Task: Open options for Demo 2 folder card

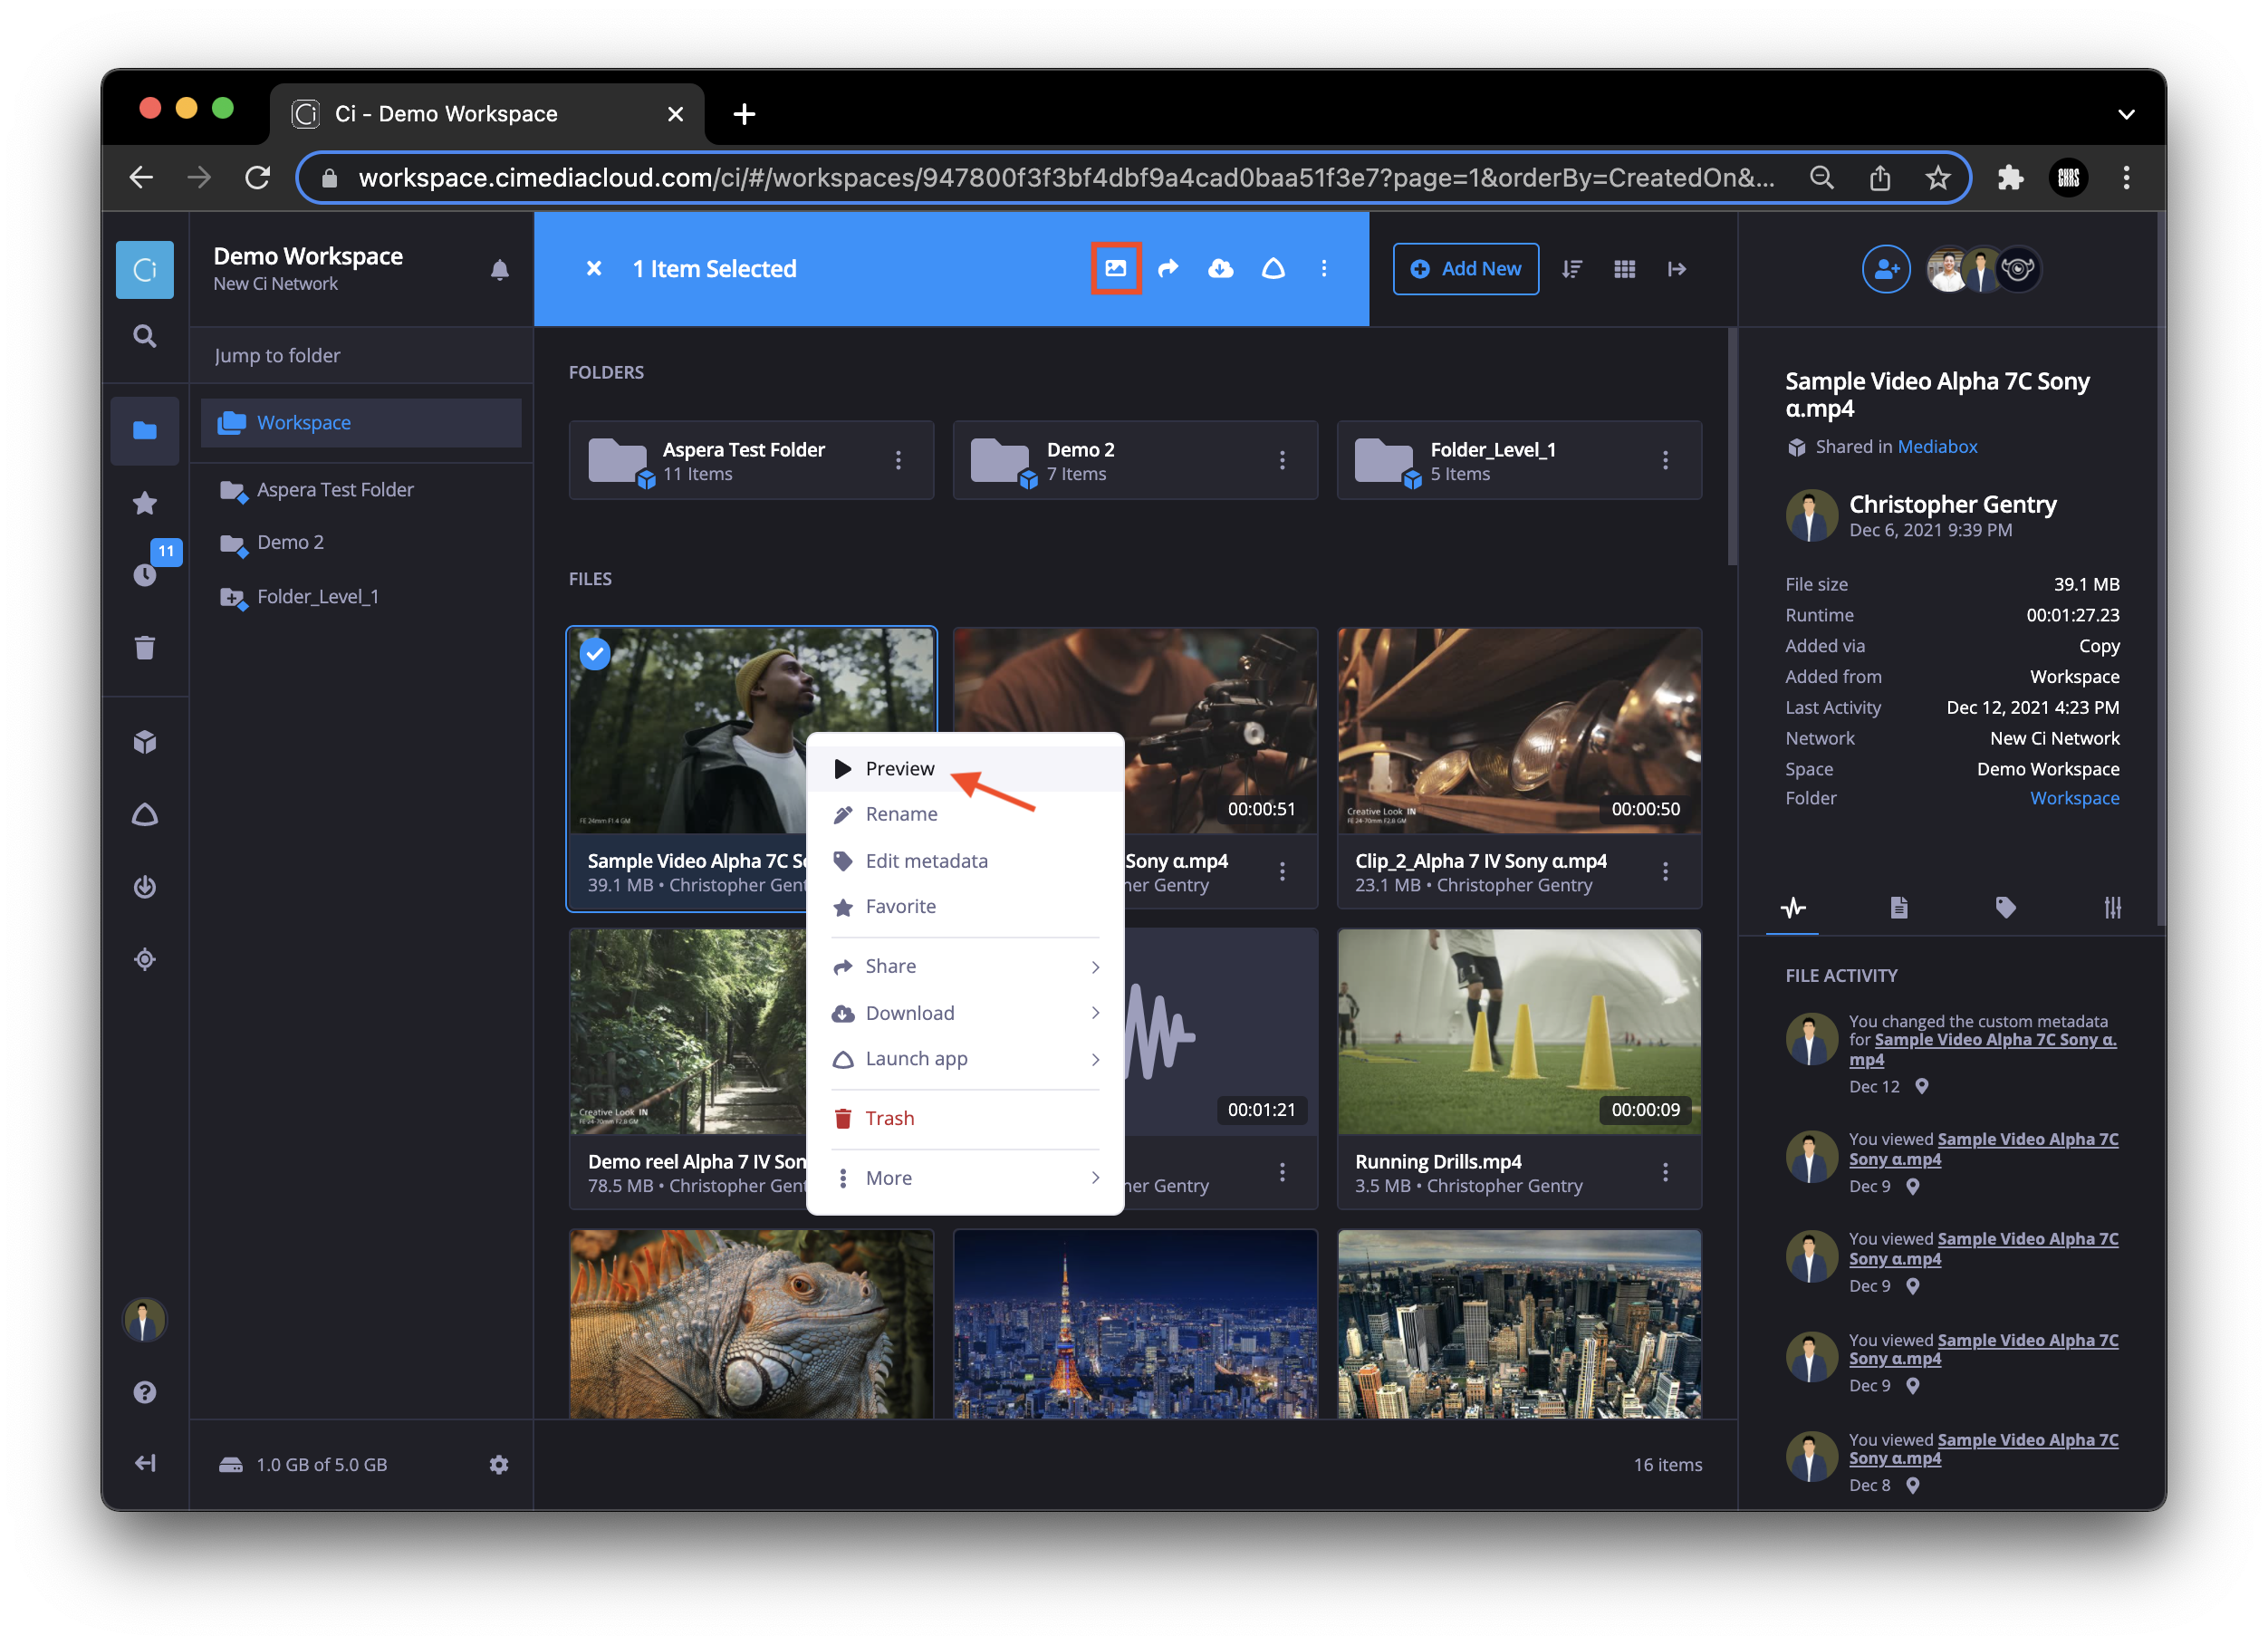Action: 1282,459
